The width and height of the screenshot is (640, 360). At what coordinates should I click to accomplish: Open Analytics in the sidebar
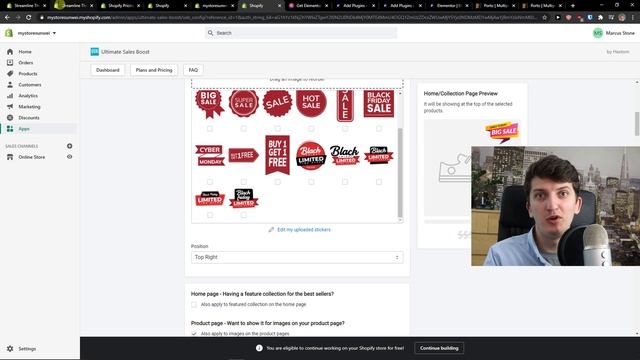coord(28,96)
